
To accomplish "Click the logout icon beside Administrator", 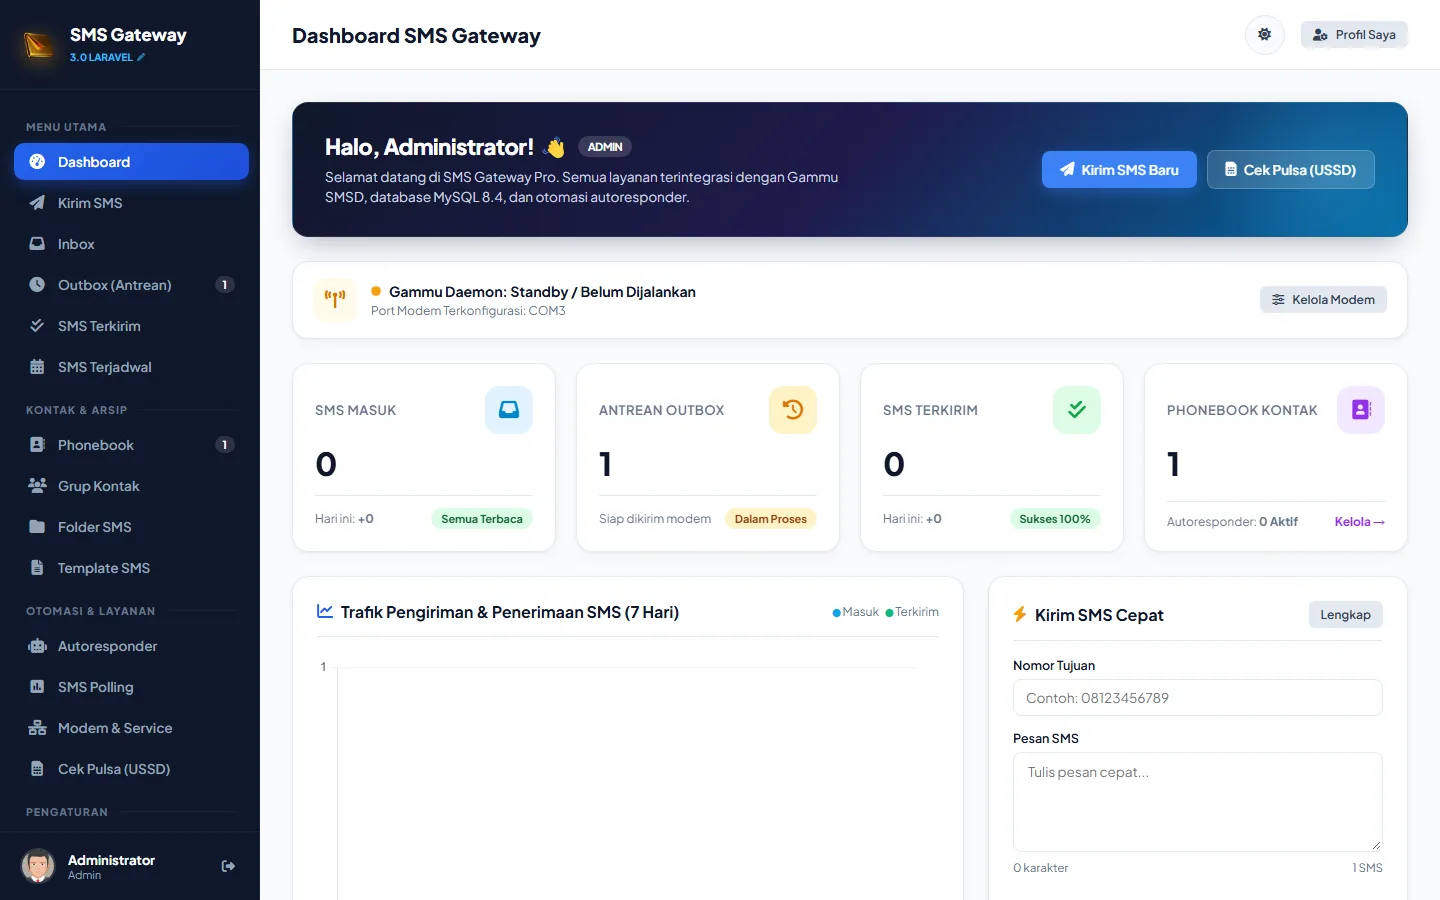I will [x=228, y=866].
